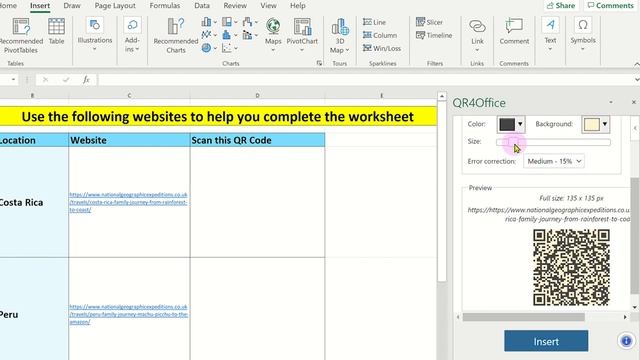Viewport: 640px width, 360px height.
Task: Insert the QR code into the sheet
Action: (x=546, y=341)
